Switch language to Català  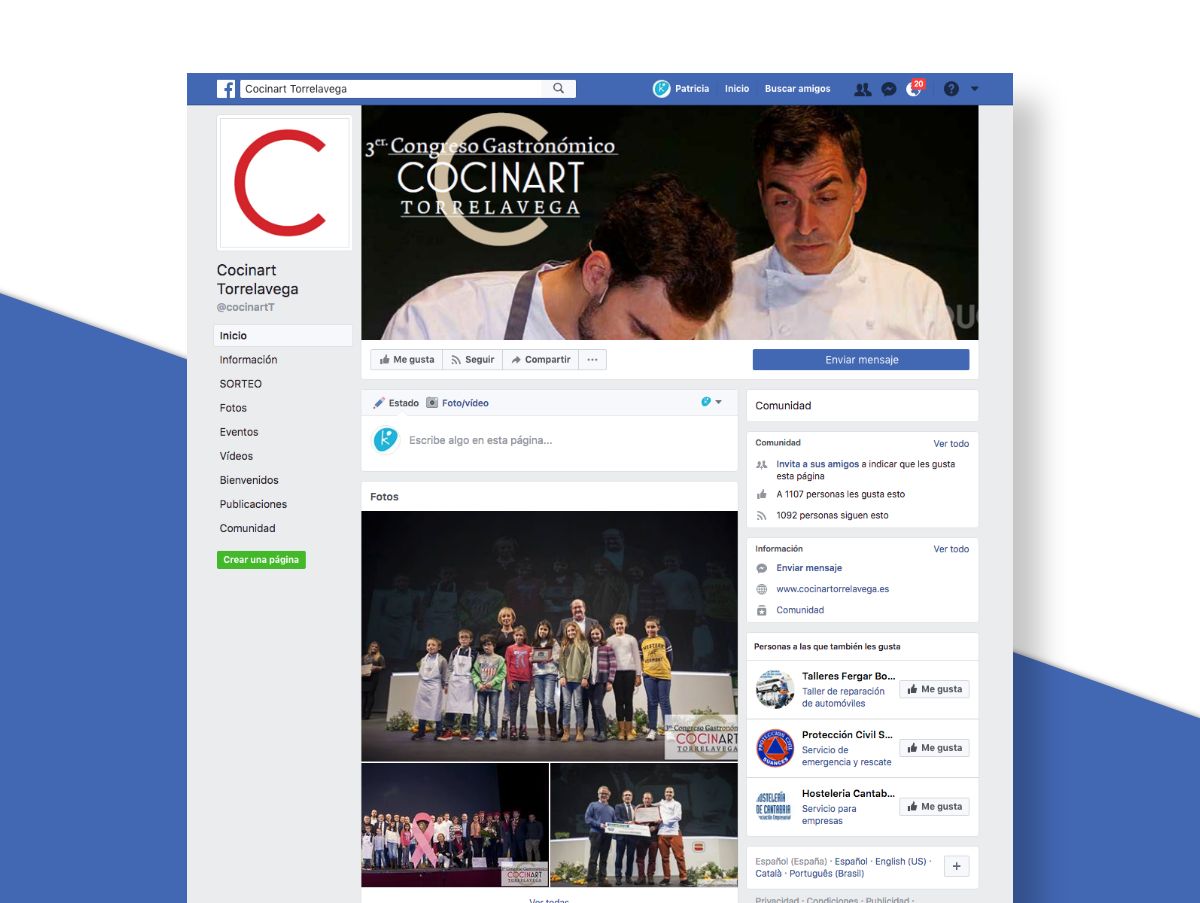(768, 873)
